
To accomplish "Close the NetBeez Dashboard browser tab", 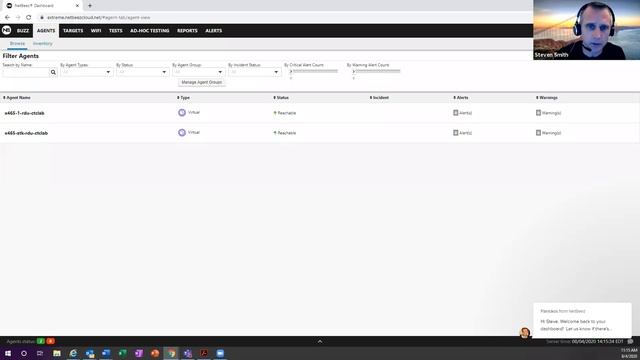I will coord(77,6).
